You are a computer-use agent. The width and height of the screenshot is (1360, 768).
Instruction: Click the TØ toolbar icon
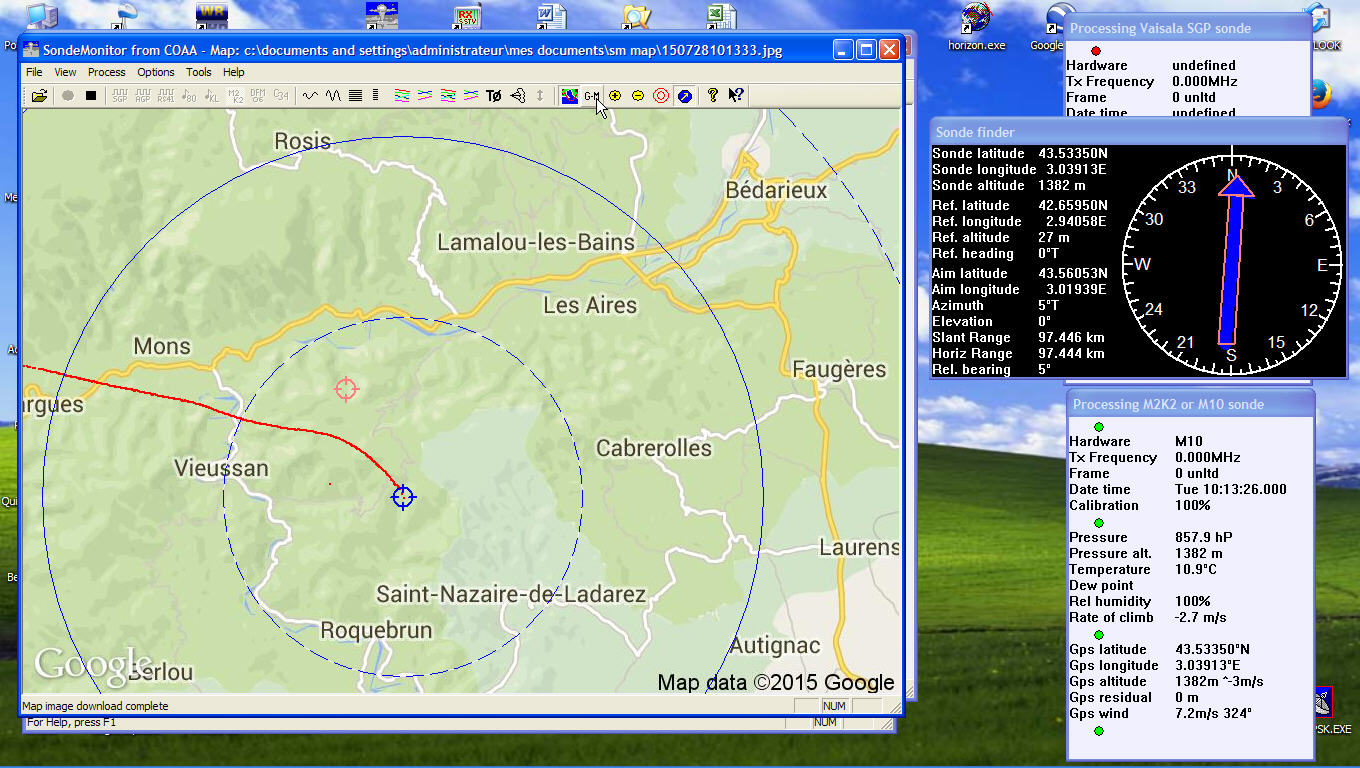coord(494,96)
